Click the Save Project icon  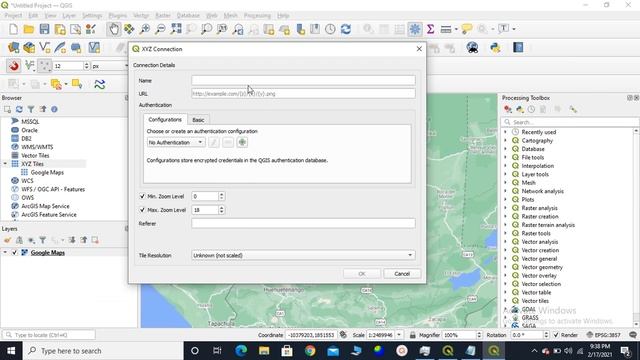coord(44,29)
